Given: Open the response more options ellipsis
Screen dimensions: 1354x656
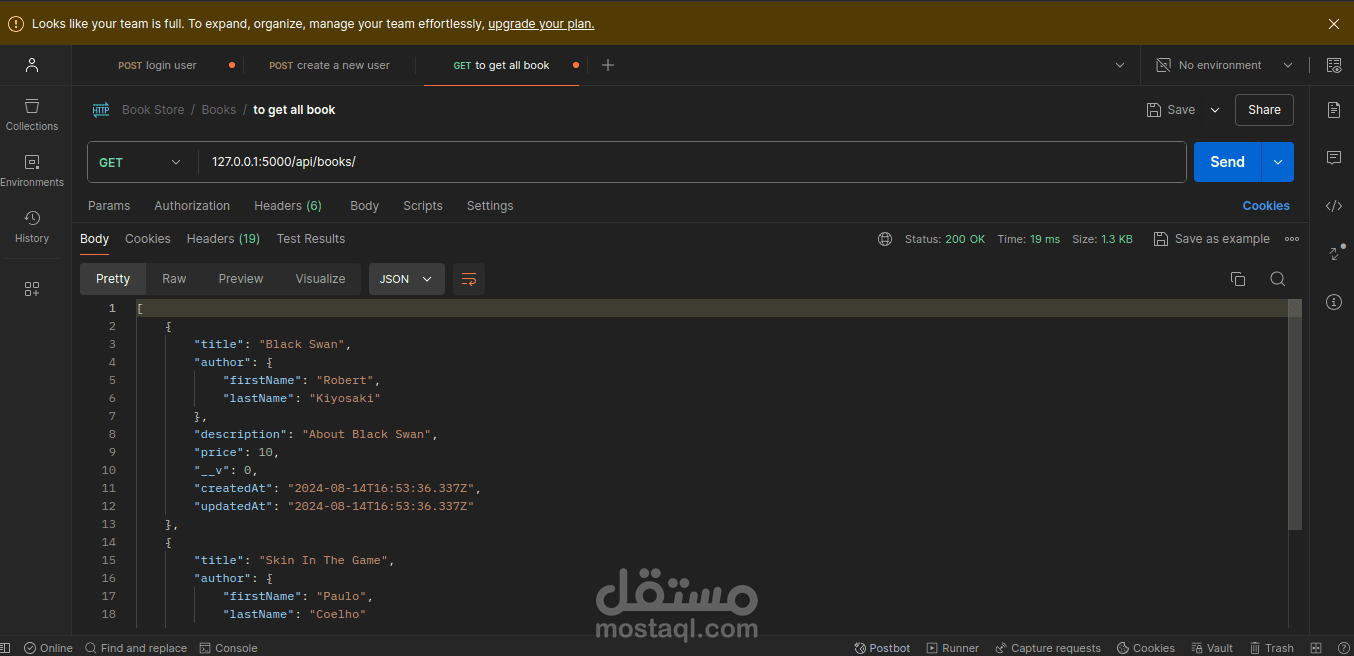Looking at the screenshot, I should pyautogui.click(x=1292, y=239).
